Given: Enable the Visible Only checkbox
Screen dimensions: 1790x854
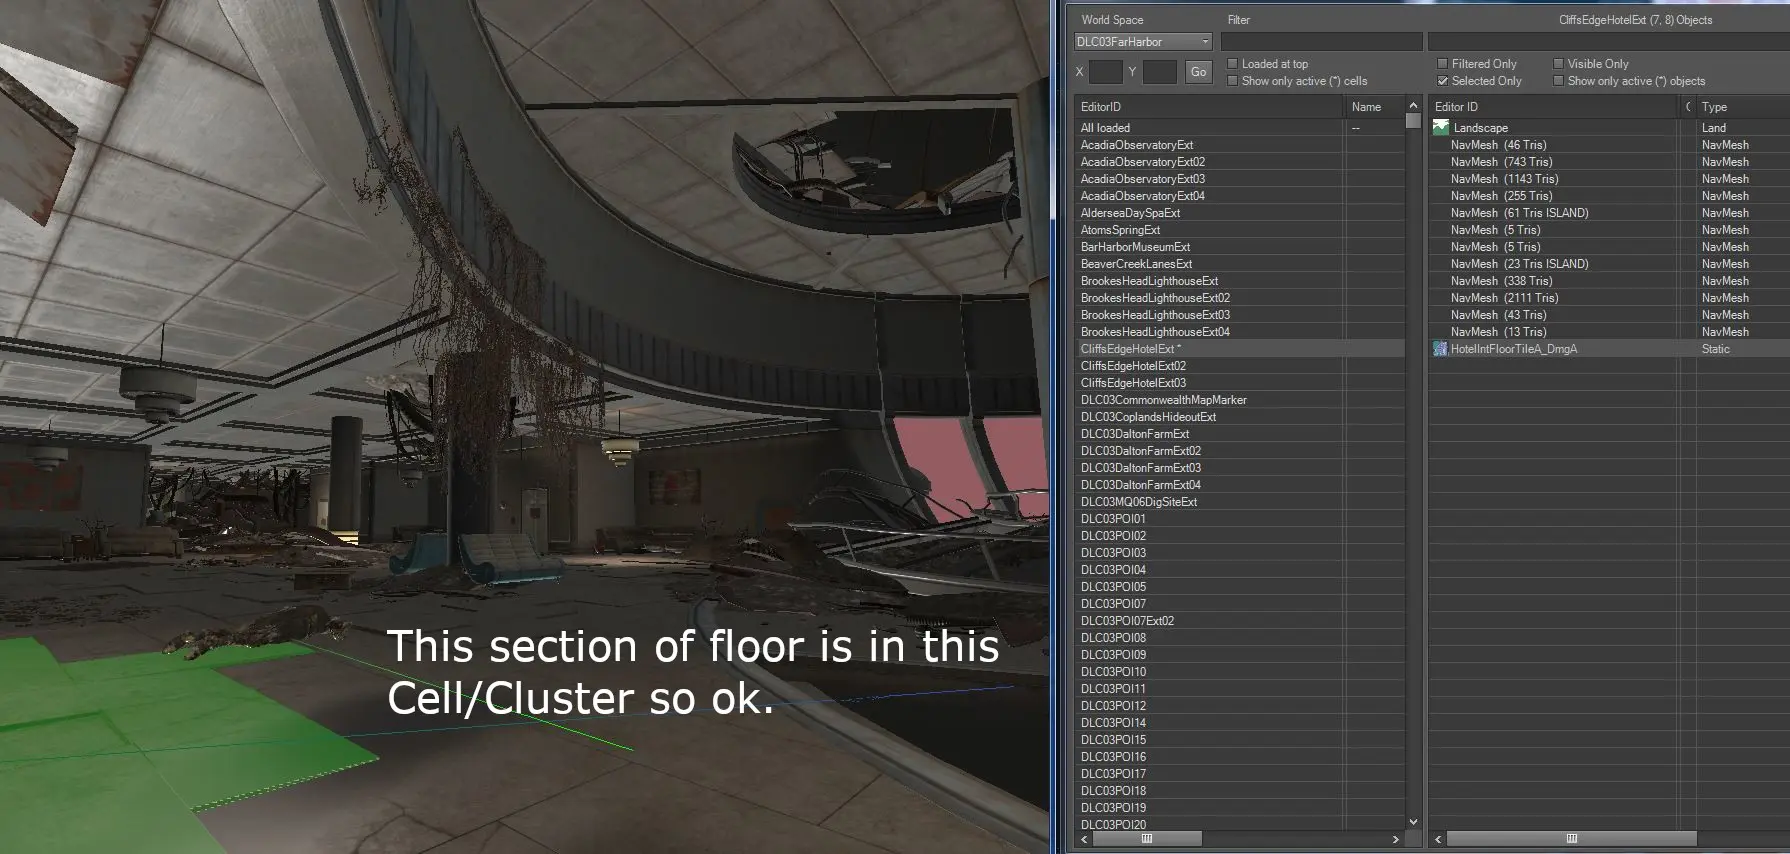Looking at the screenshot, I should coord(1558,64).
